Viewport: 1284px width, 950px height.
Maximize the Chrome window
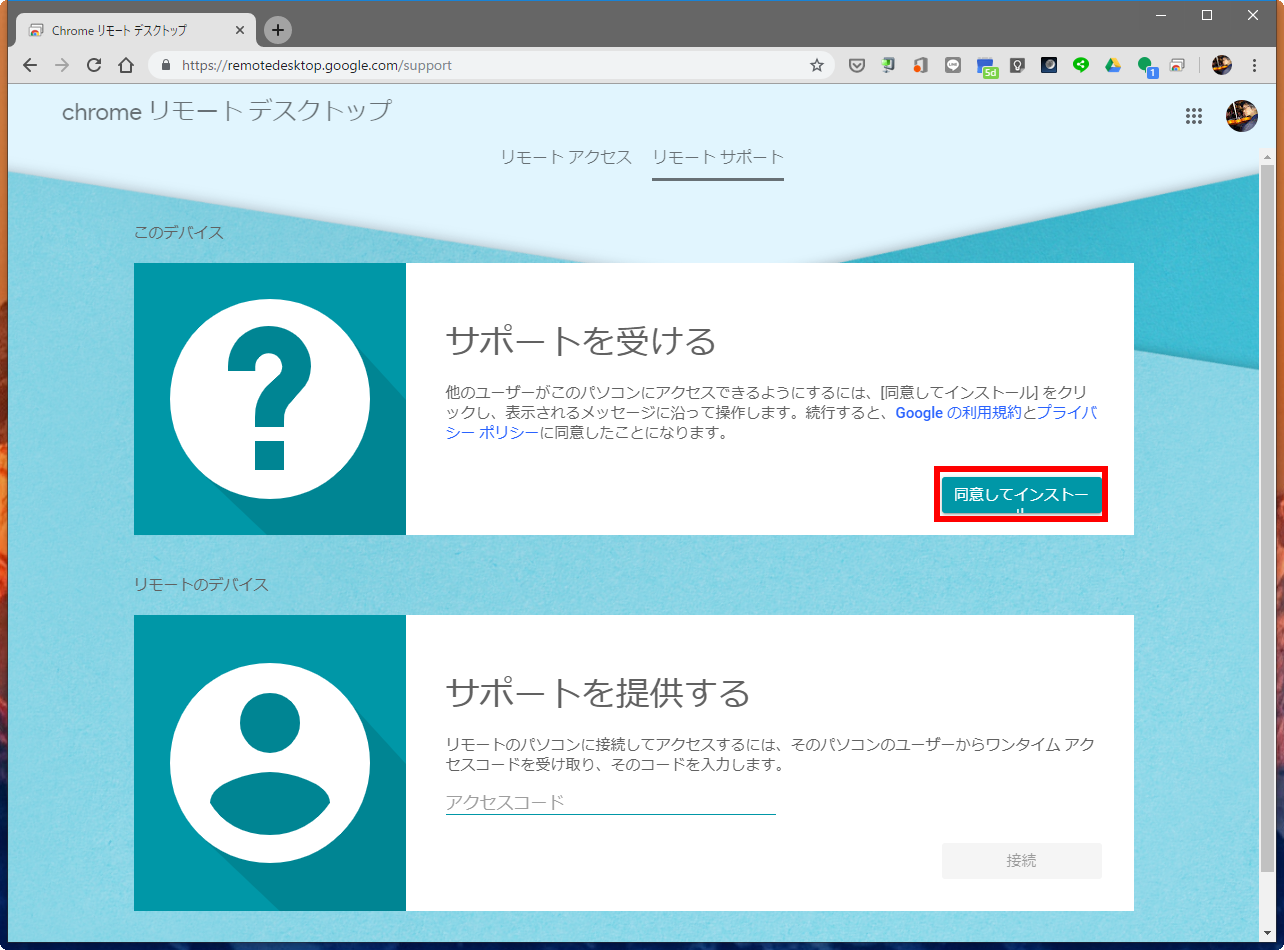point(1207,15)
